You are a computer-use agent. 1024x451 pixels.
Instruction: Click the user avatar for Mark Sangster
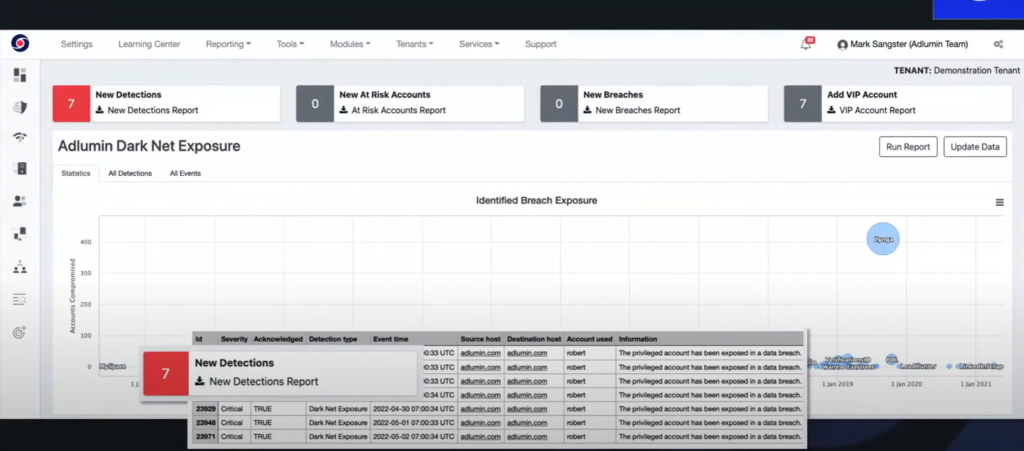coord(842,45)
